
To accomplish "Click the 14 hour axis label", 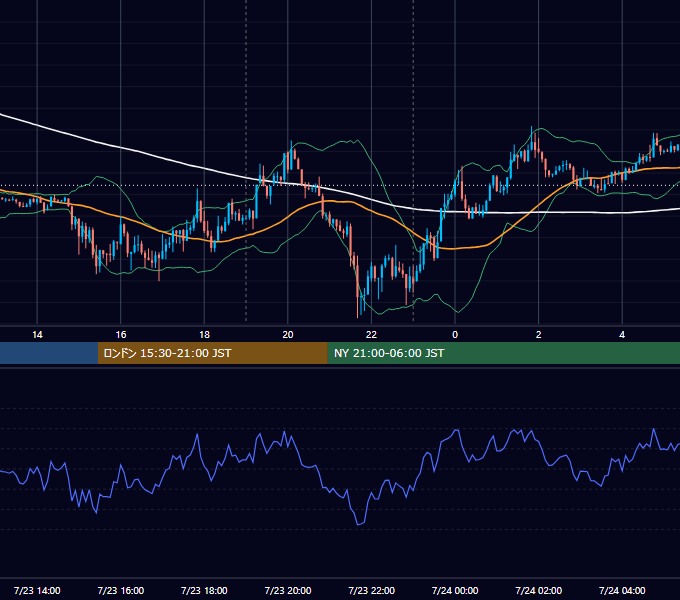I will click(37, 335).
